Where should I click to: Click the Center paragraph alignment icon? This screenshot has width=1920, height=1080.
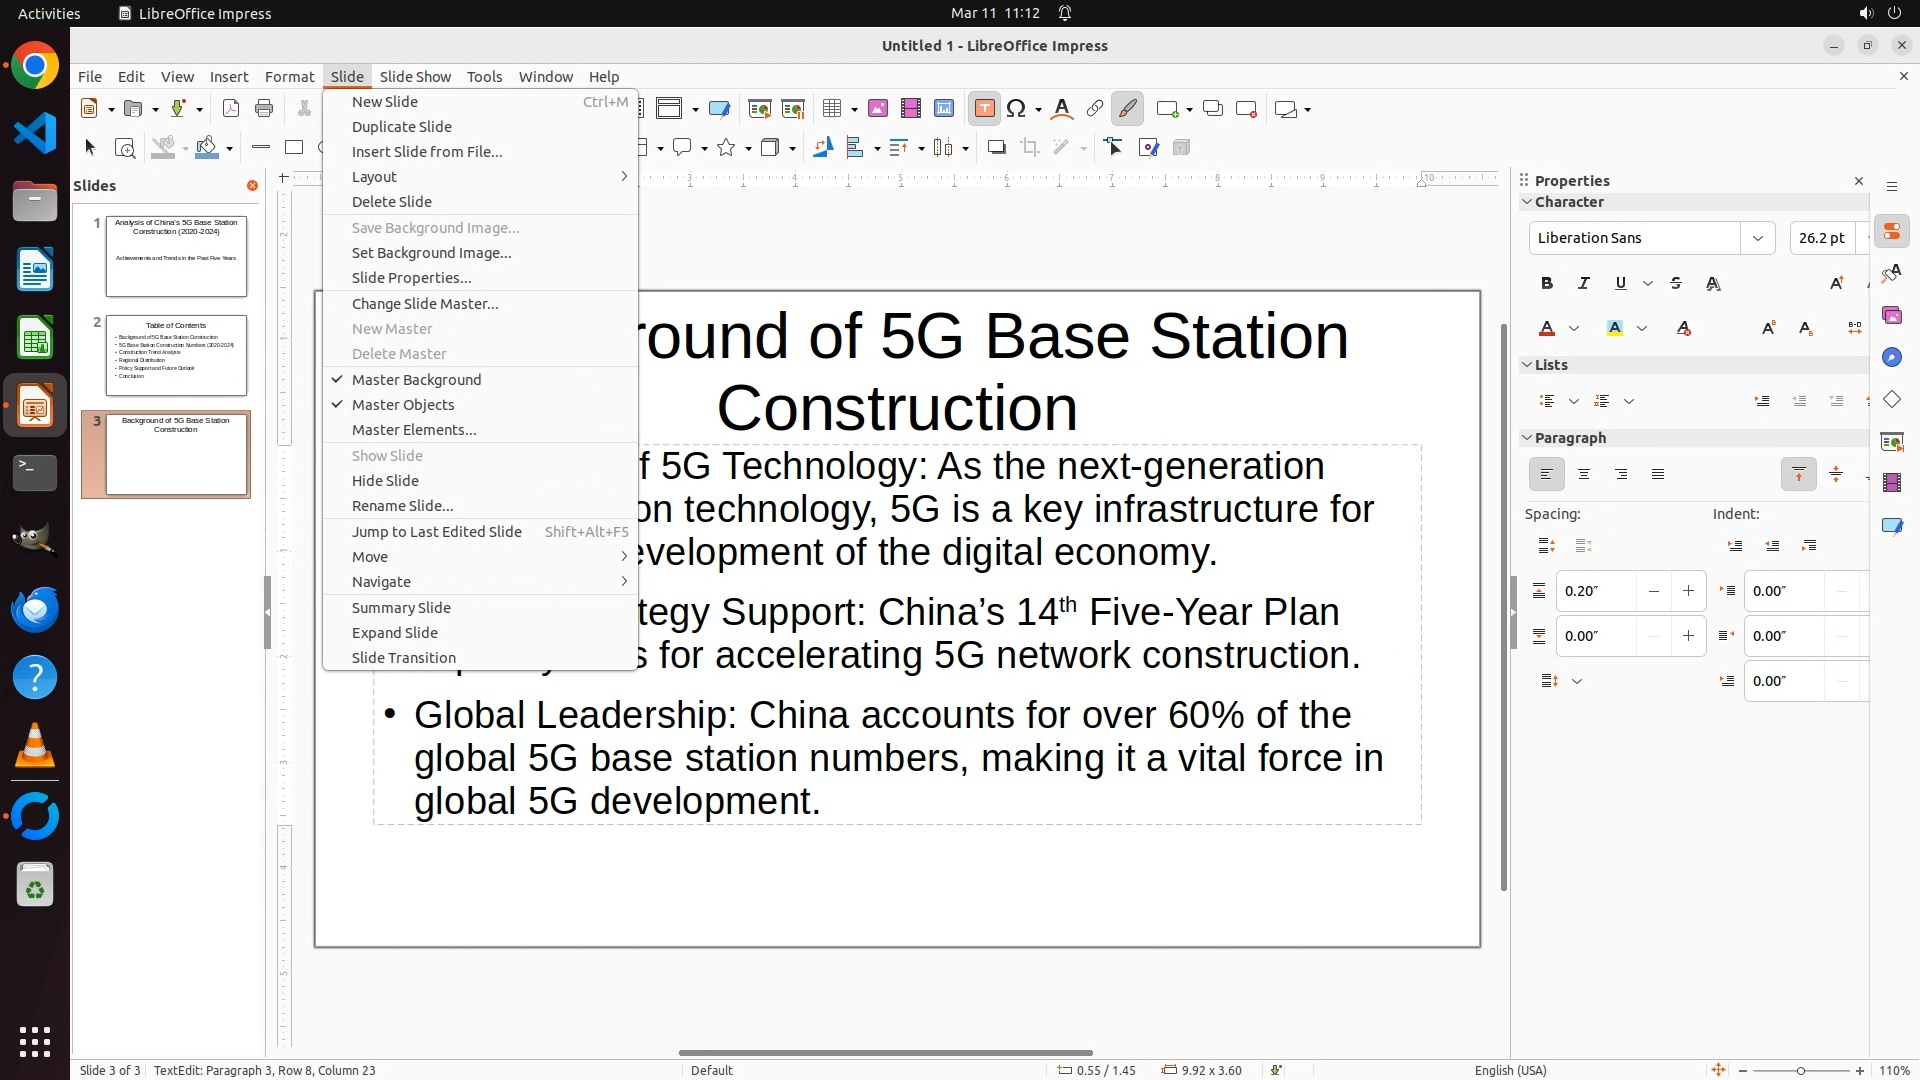pos(1584,475)
